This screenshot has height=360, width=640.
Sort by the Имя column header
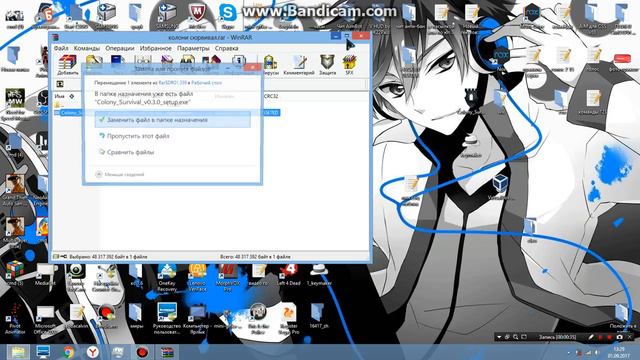60,96
